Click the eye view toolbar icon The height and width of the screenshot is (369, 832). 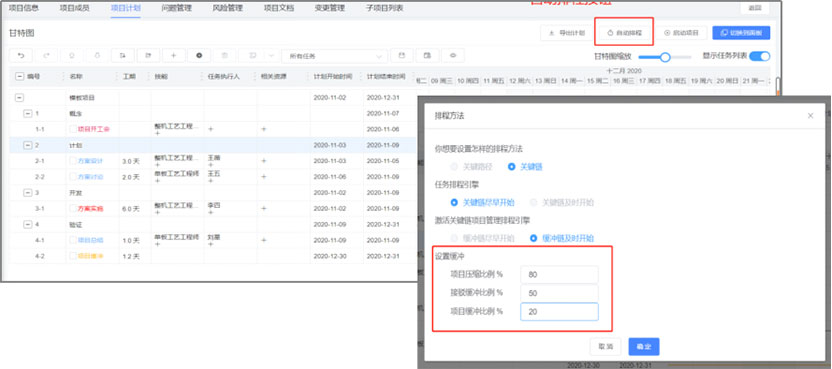[x=453, y=55]
